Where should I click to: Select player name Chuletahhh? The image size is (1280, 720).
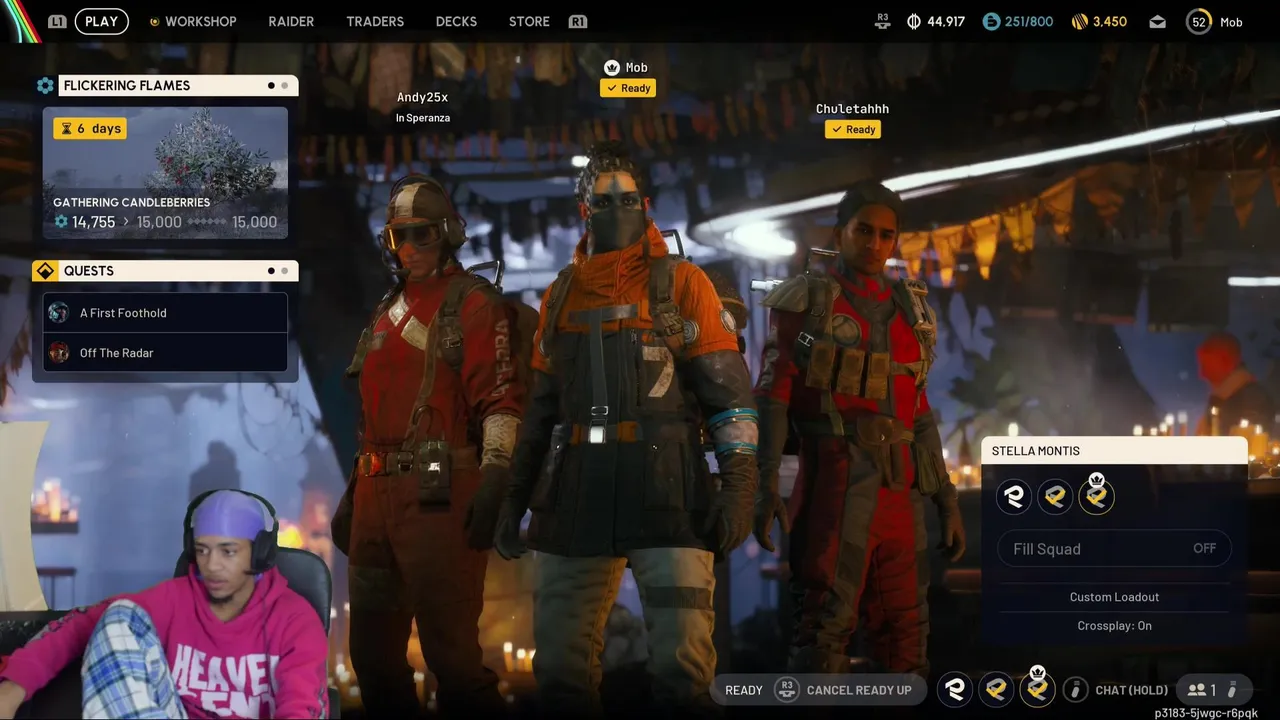pos(852,109)
